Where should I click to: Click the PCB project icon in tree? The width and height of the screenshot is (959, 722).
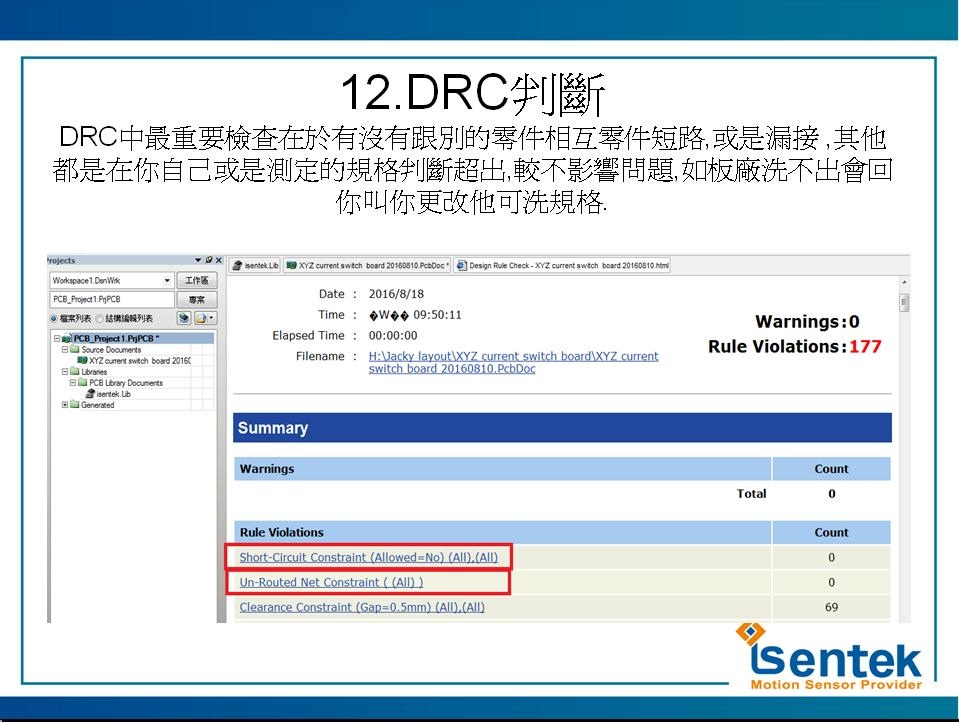tap(67, 338)
